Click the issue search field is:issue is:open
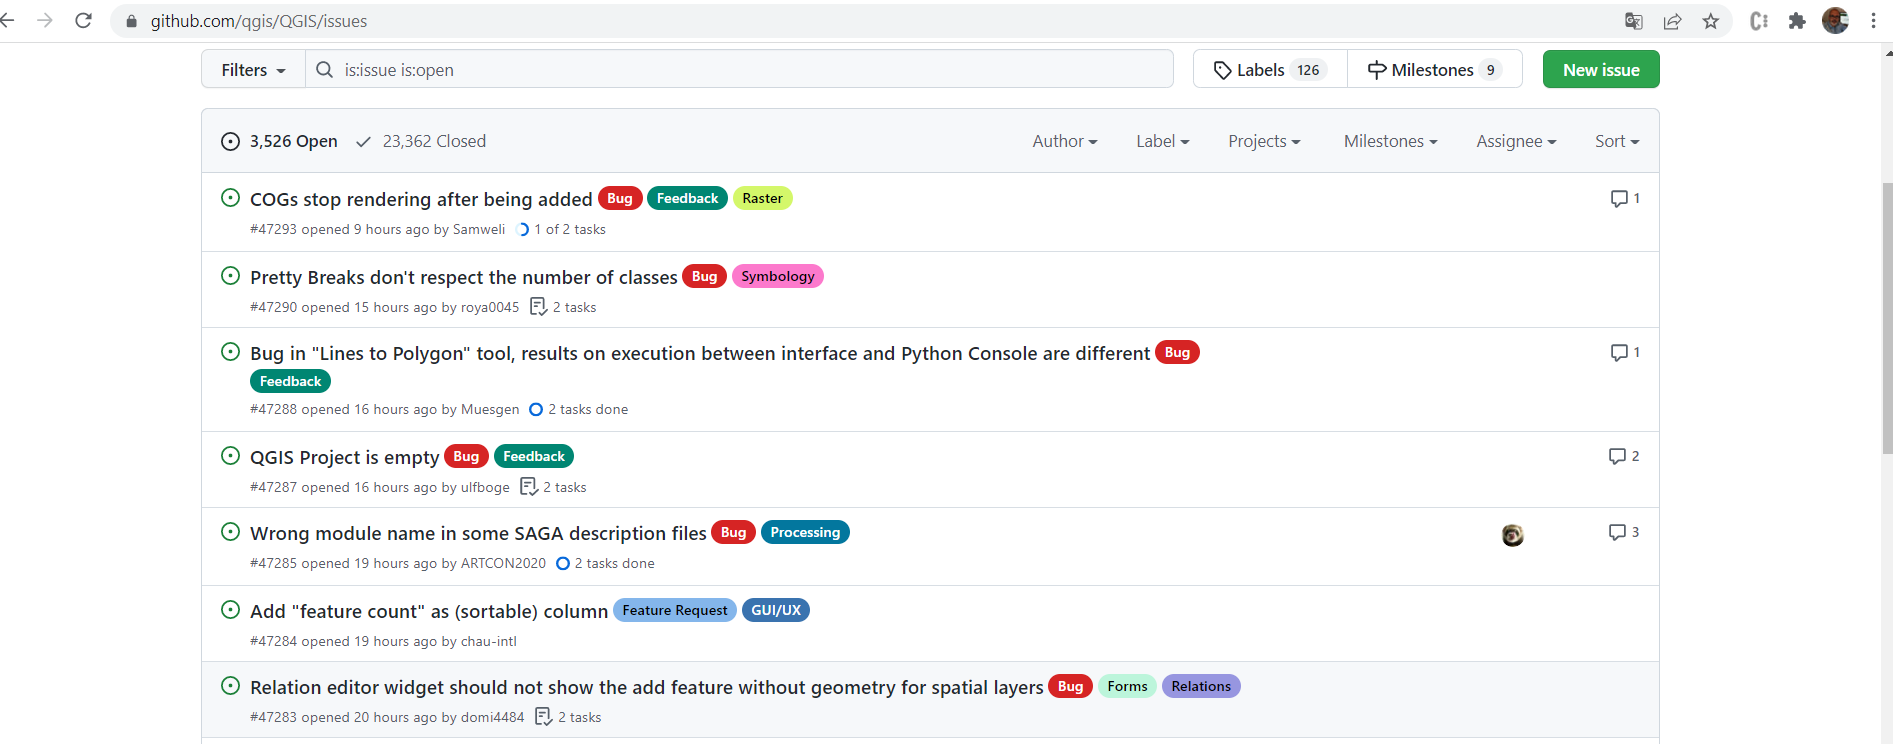This screenshot has width=1893, height=744. 739,69
